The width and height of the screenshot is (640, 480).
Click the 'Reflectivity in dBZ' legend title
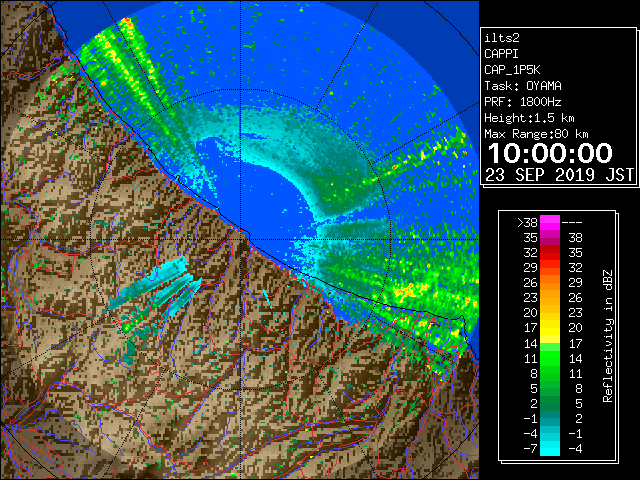point(608,336)
